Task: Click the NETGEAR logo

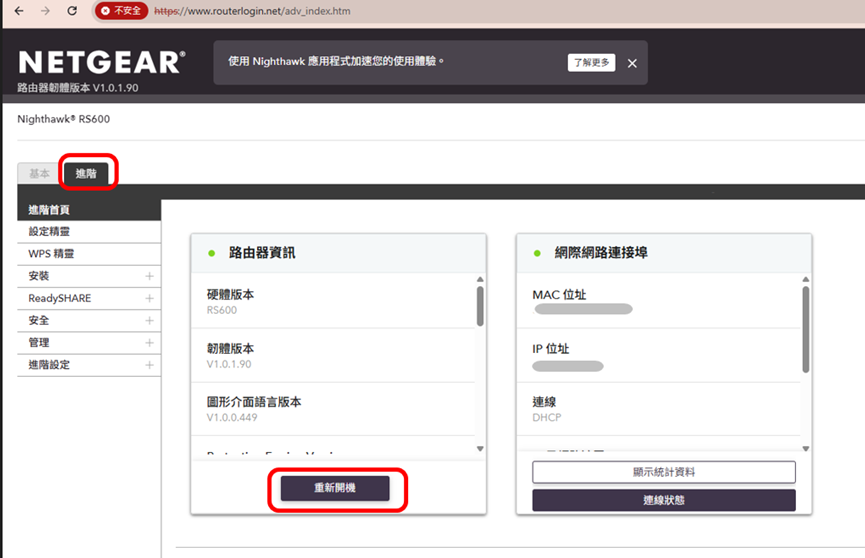Action: point(102,62)
